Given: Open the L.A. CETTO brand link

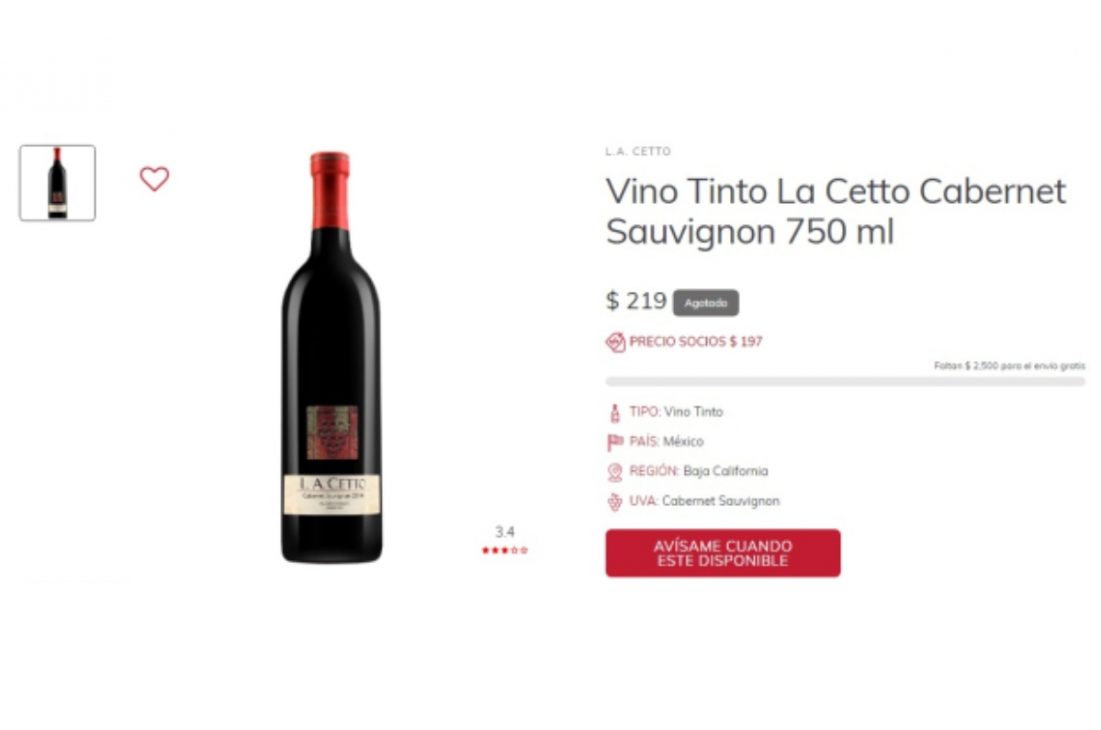Looking at the screenshot, I should coord(638,151).
